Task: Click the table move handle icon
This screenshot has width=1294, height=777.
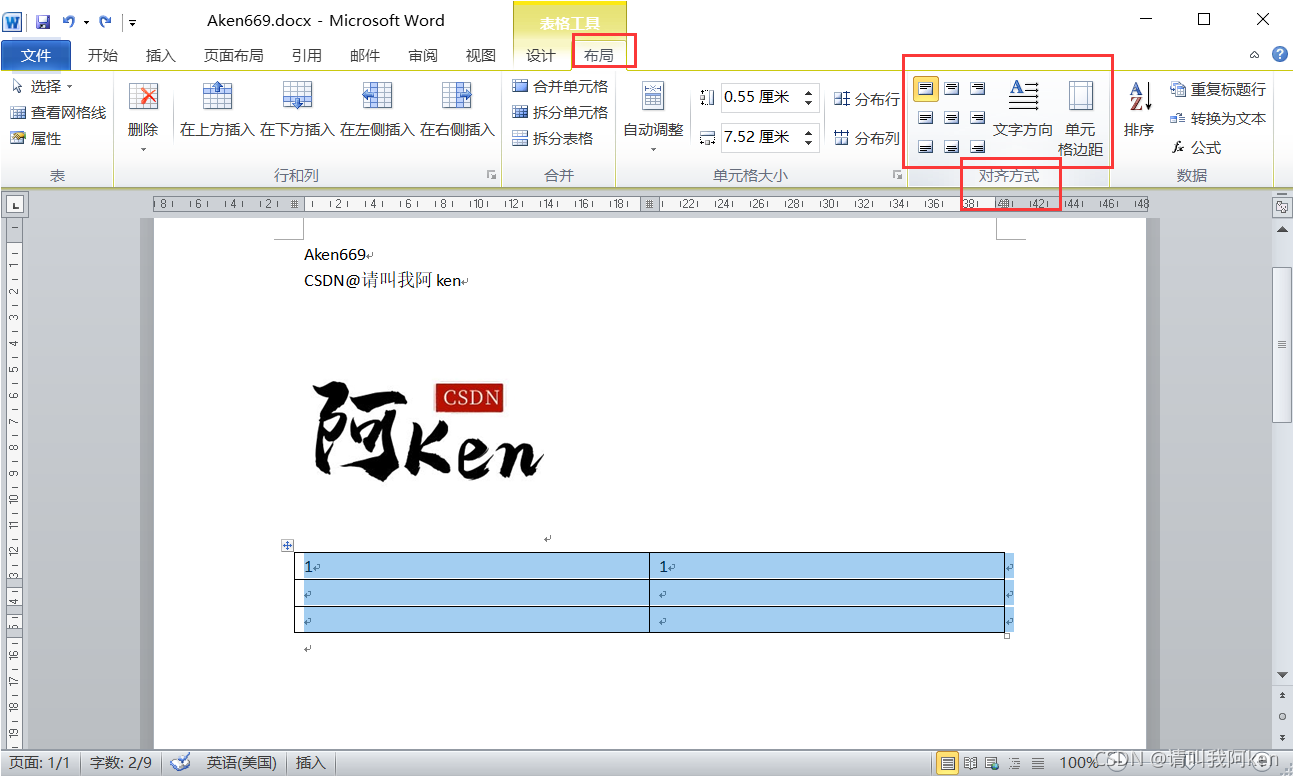Action: click(x=287, y=545)
